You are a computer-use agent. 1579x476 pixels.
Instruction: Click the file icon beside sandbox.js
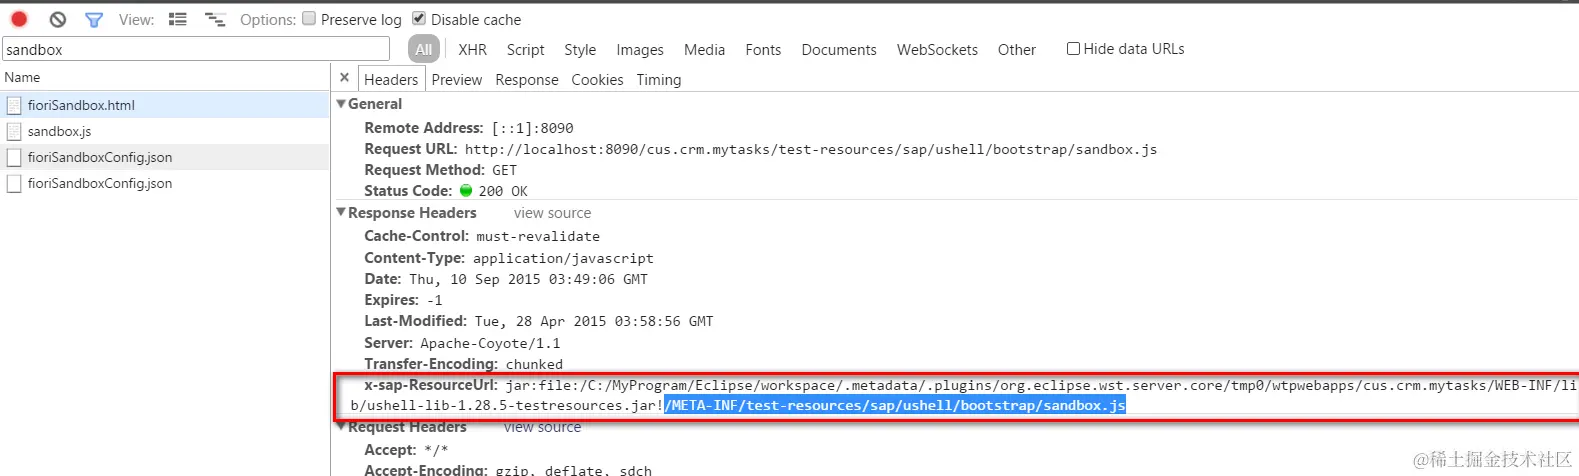point(14,131)
